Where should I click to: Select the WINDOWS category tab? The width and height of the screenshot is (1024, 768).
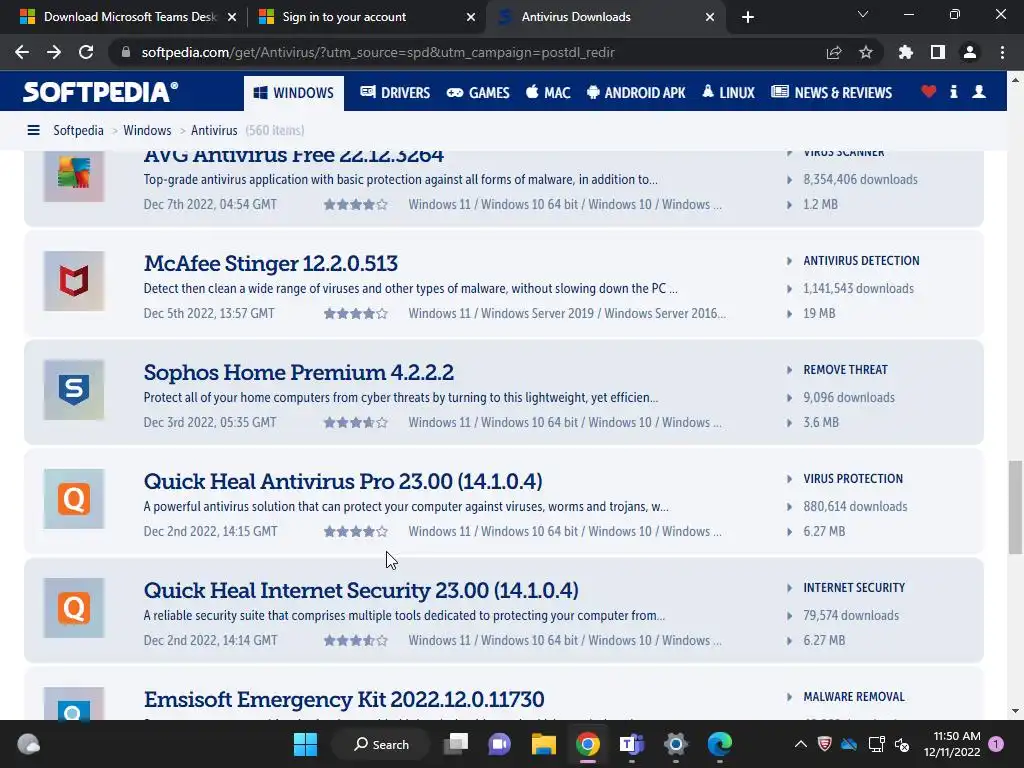pos(294,93)
